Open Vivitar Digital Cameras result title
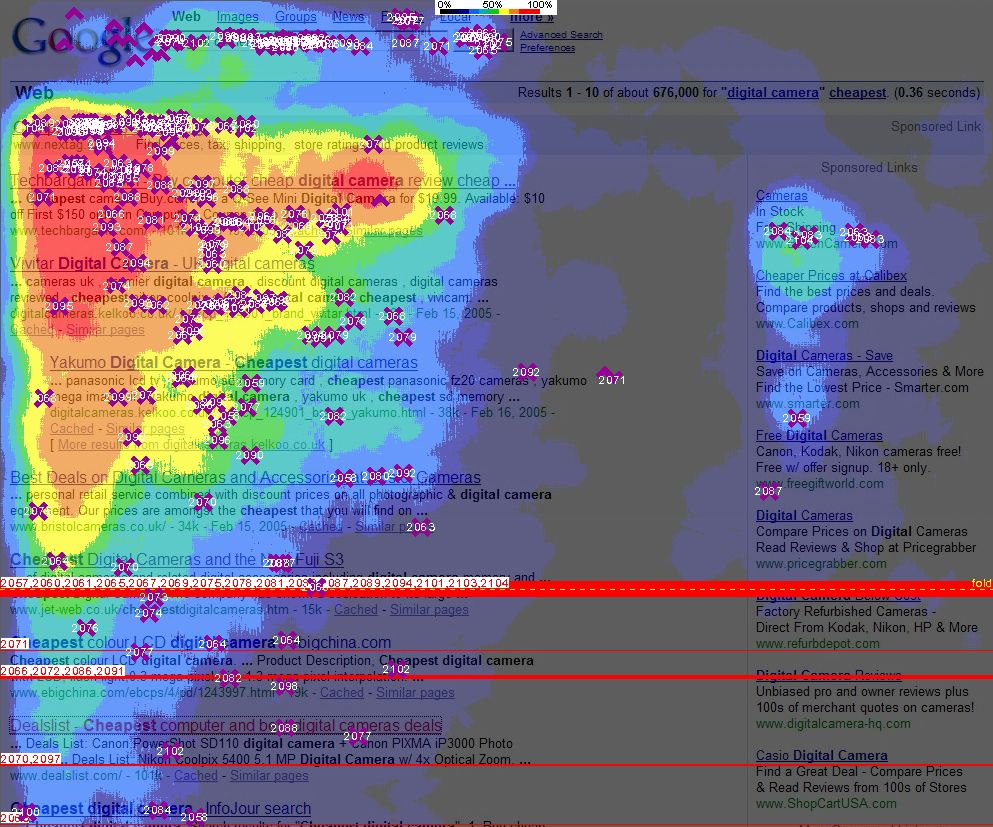Viewport: 993px width, 827px height. 162,263
